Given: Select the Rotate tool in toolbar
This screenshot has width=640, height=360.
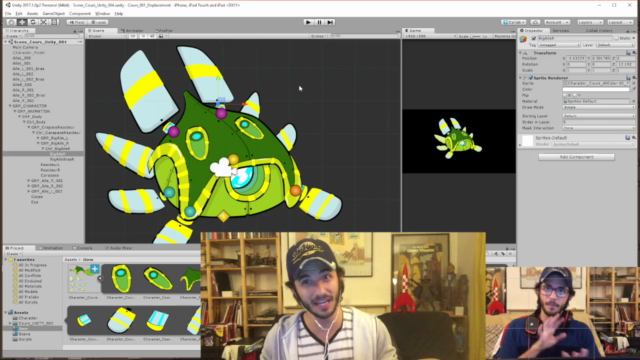Looking at the screenshot, I should click(33, 22).
